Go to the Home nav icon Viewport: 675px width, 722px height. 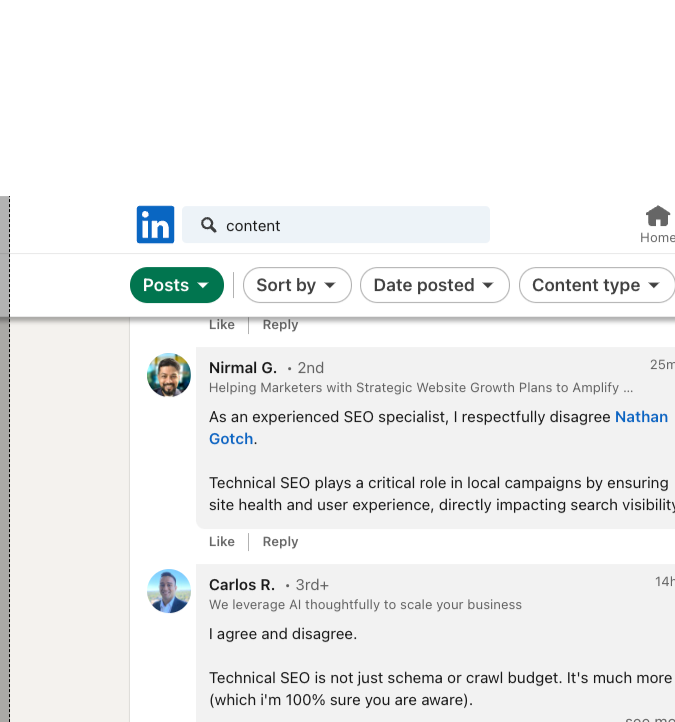pos(657,224)
